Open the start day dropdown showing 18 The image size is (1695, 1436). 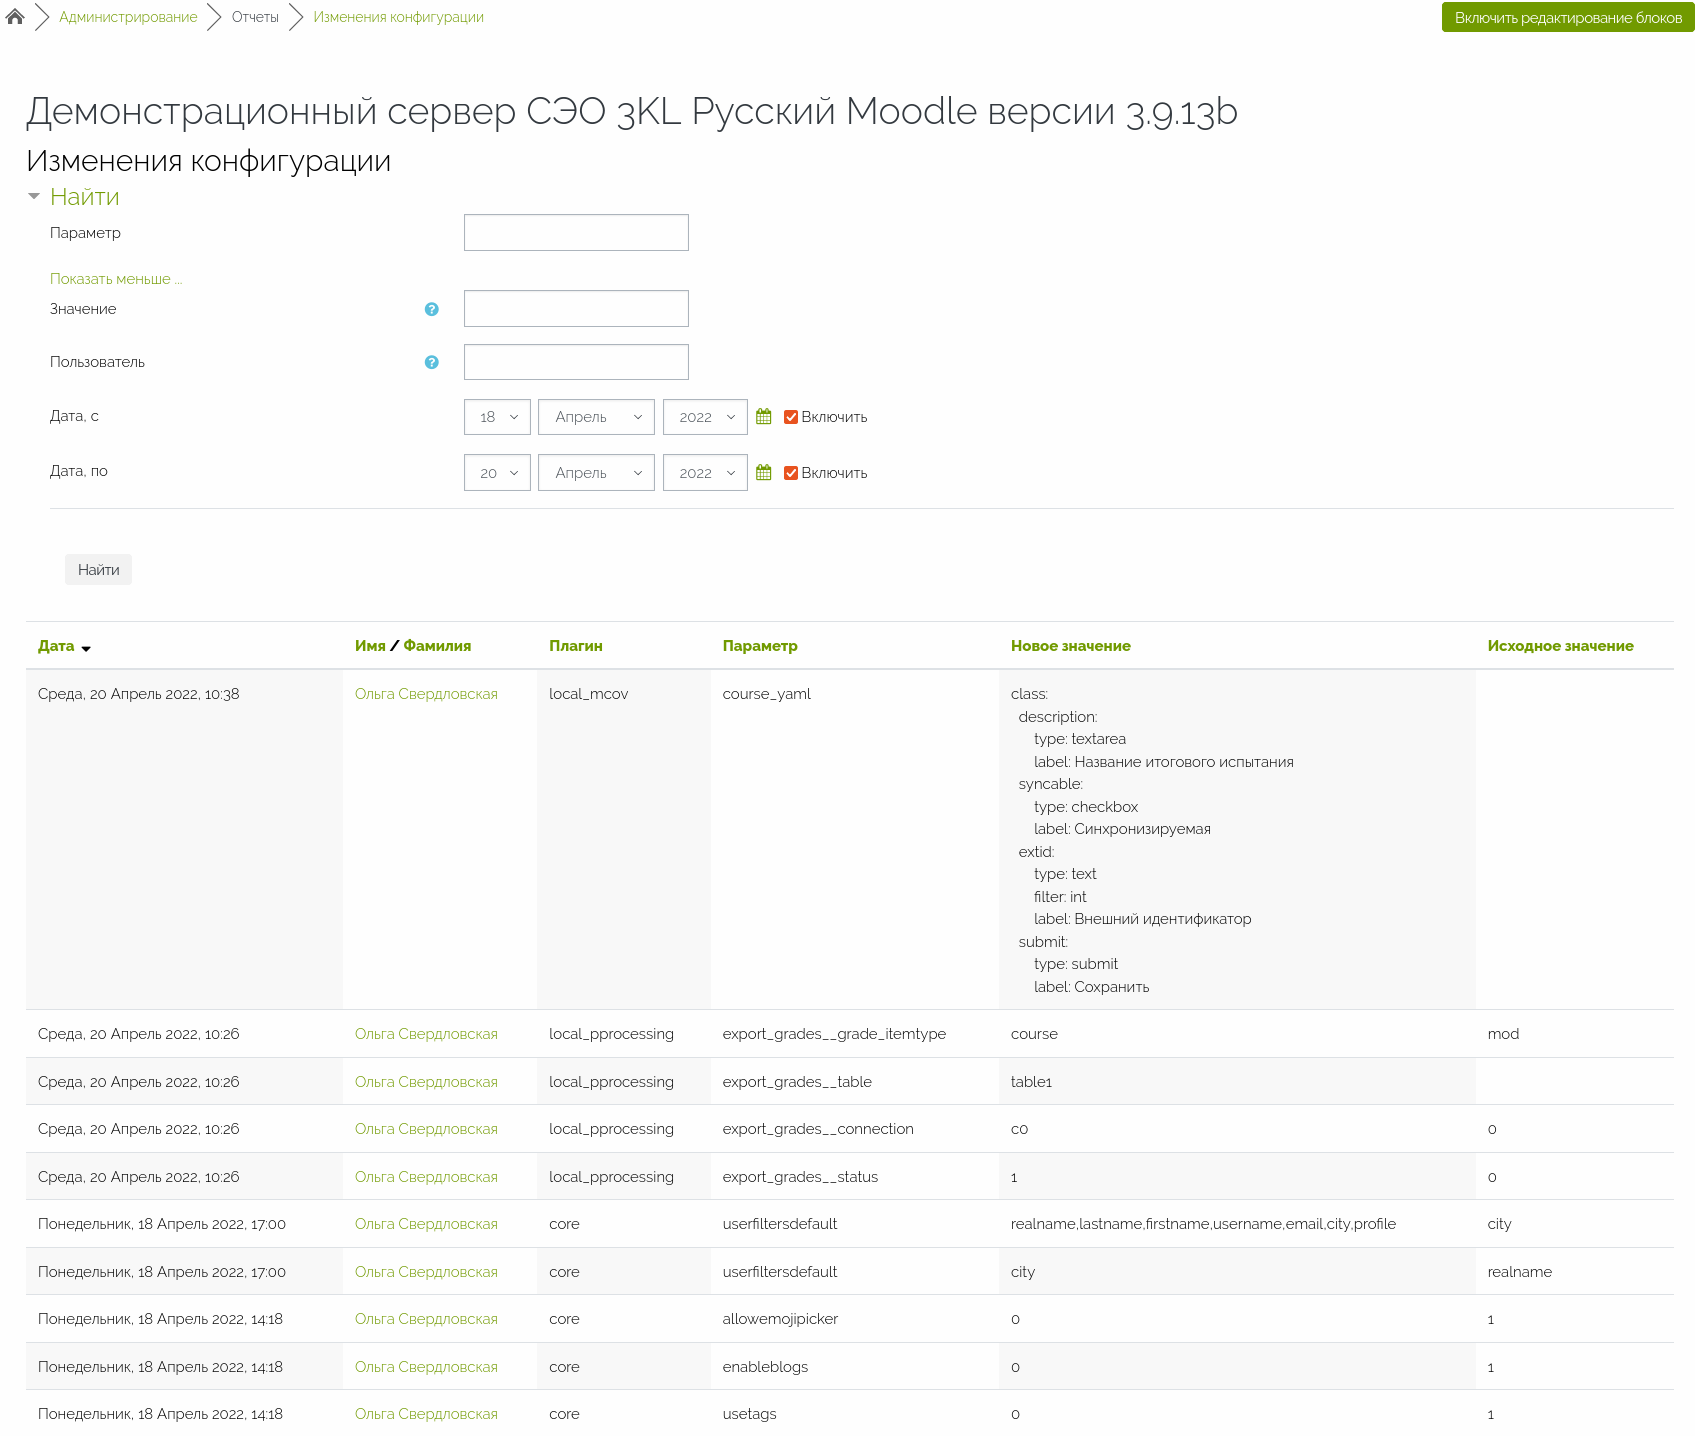(x=497, y=417)
